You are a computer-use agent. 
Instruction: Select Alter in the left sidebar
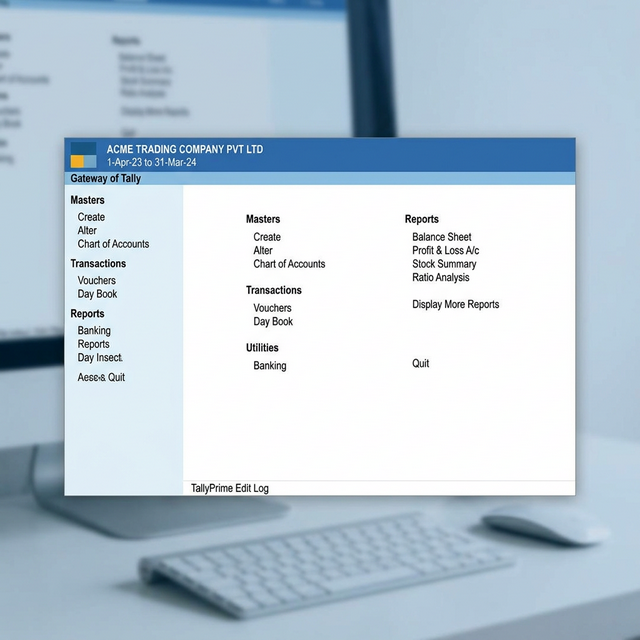pyautogui.click(x=87, y=231)
